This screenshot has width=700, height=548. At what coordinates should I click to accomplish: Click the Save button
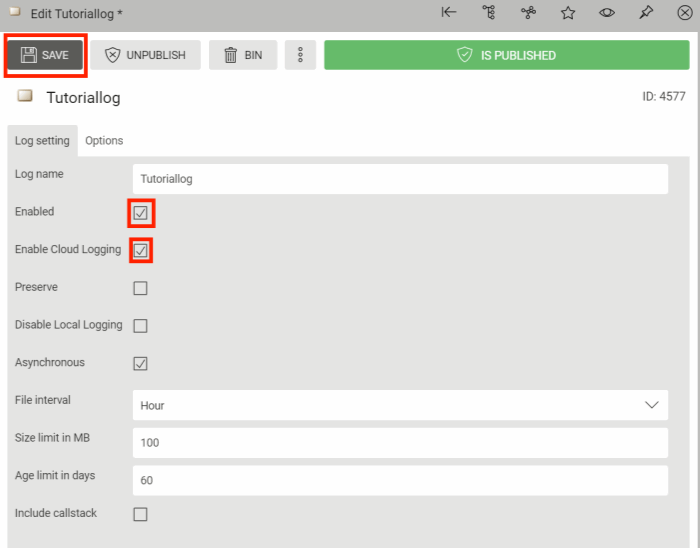(46, 55)
